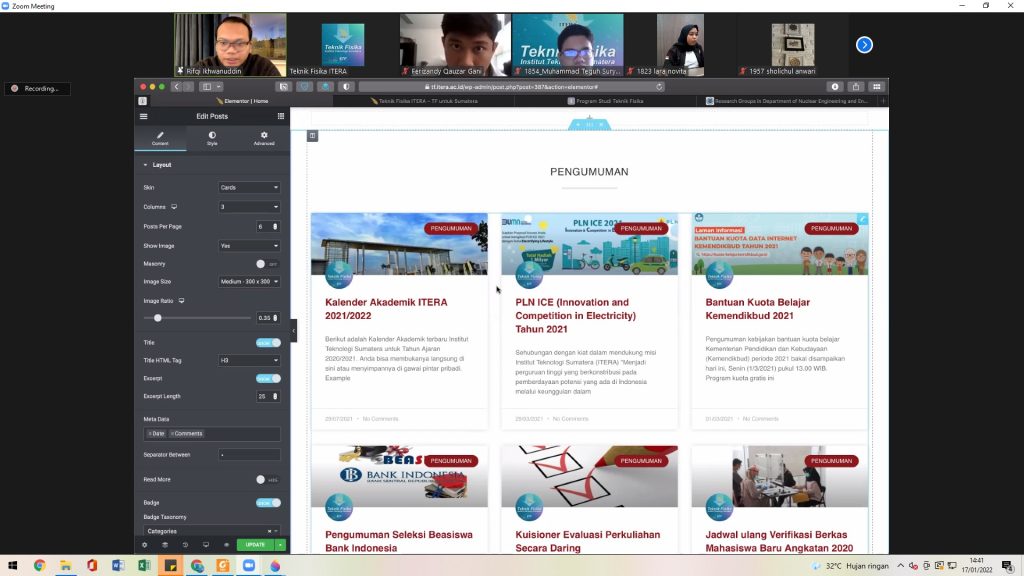Click the Separator Between input field
Screen dimensions: 1024x576
249,455
